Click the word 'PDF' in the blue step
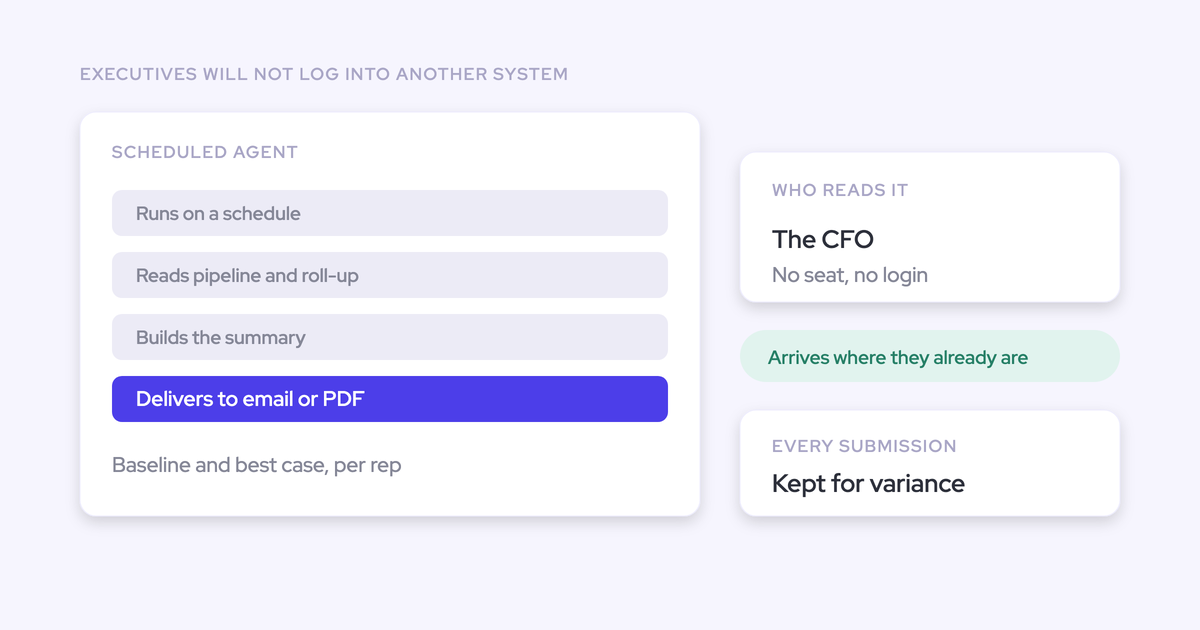1200x630 pixels. point(344,399)
